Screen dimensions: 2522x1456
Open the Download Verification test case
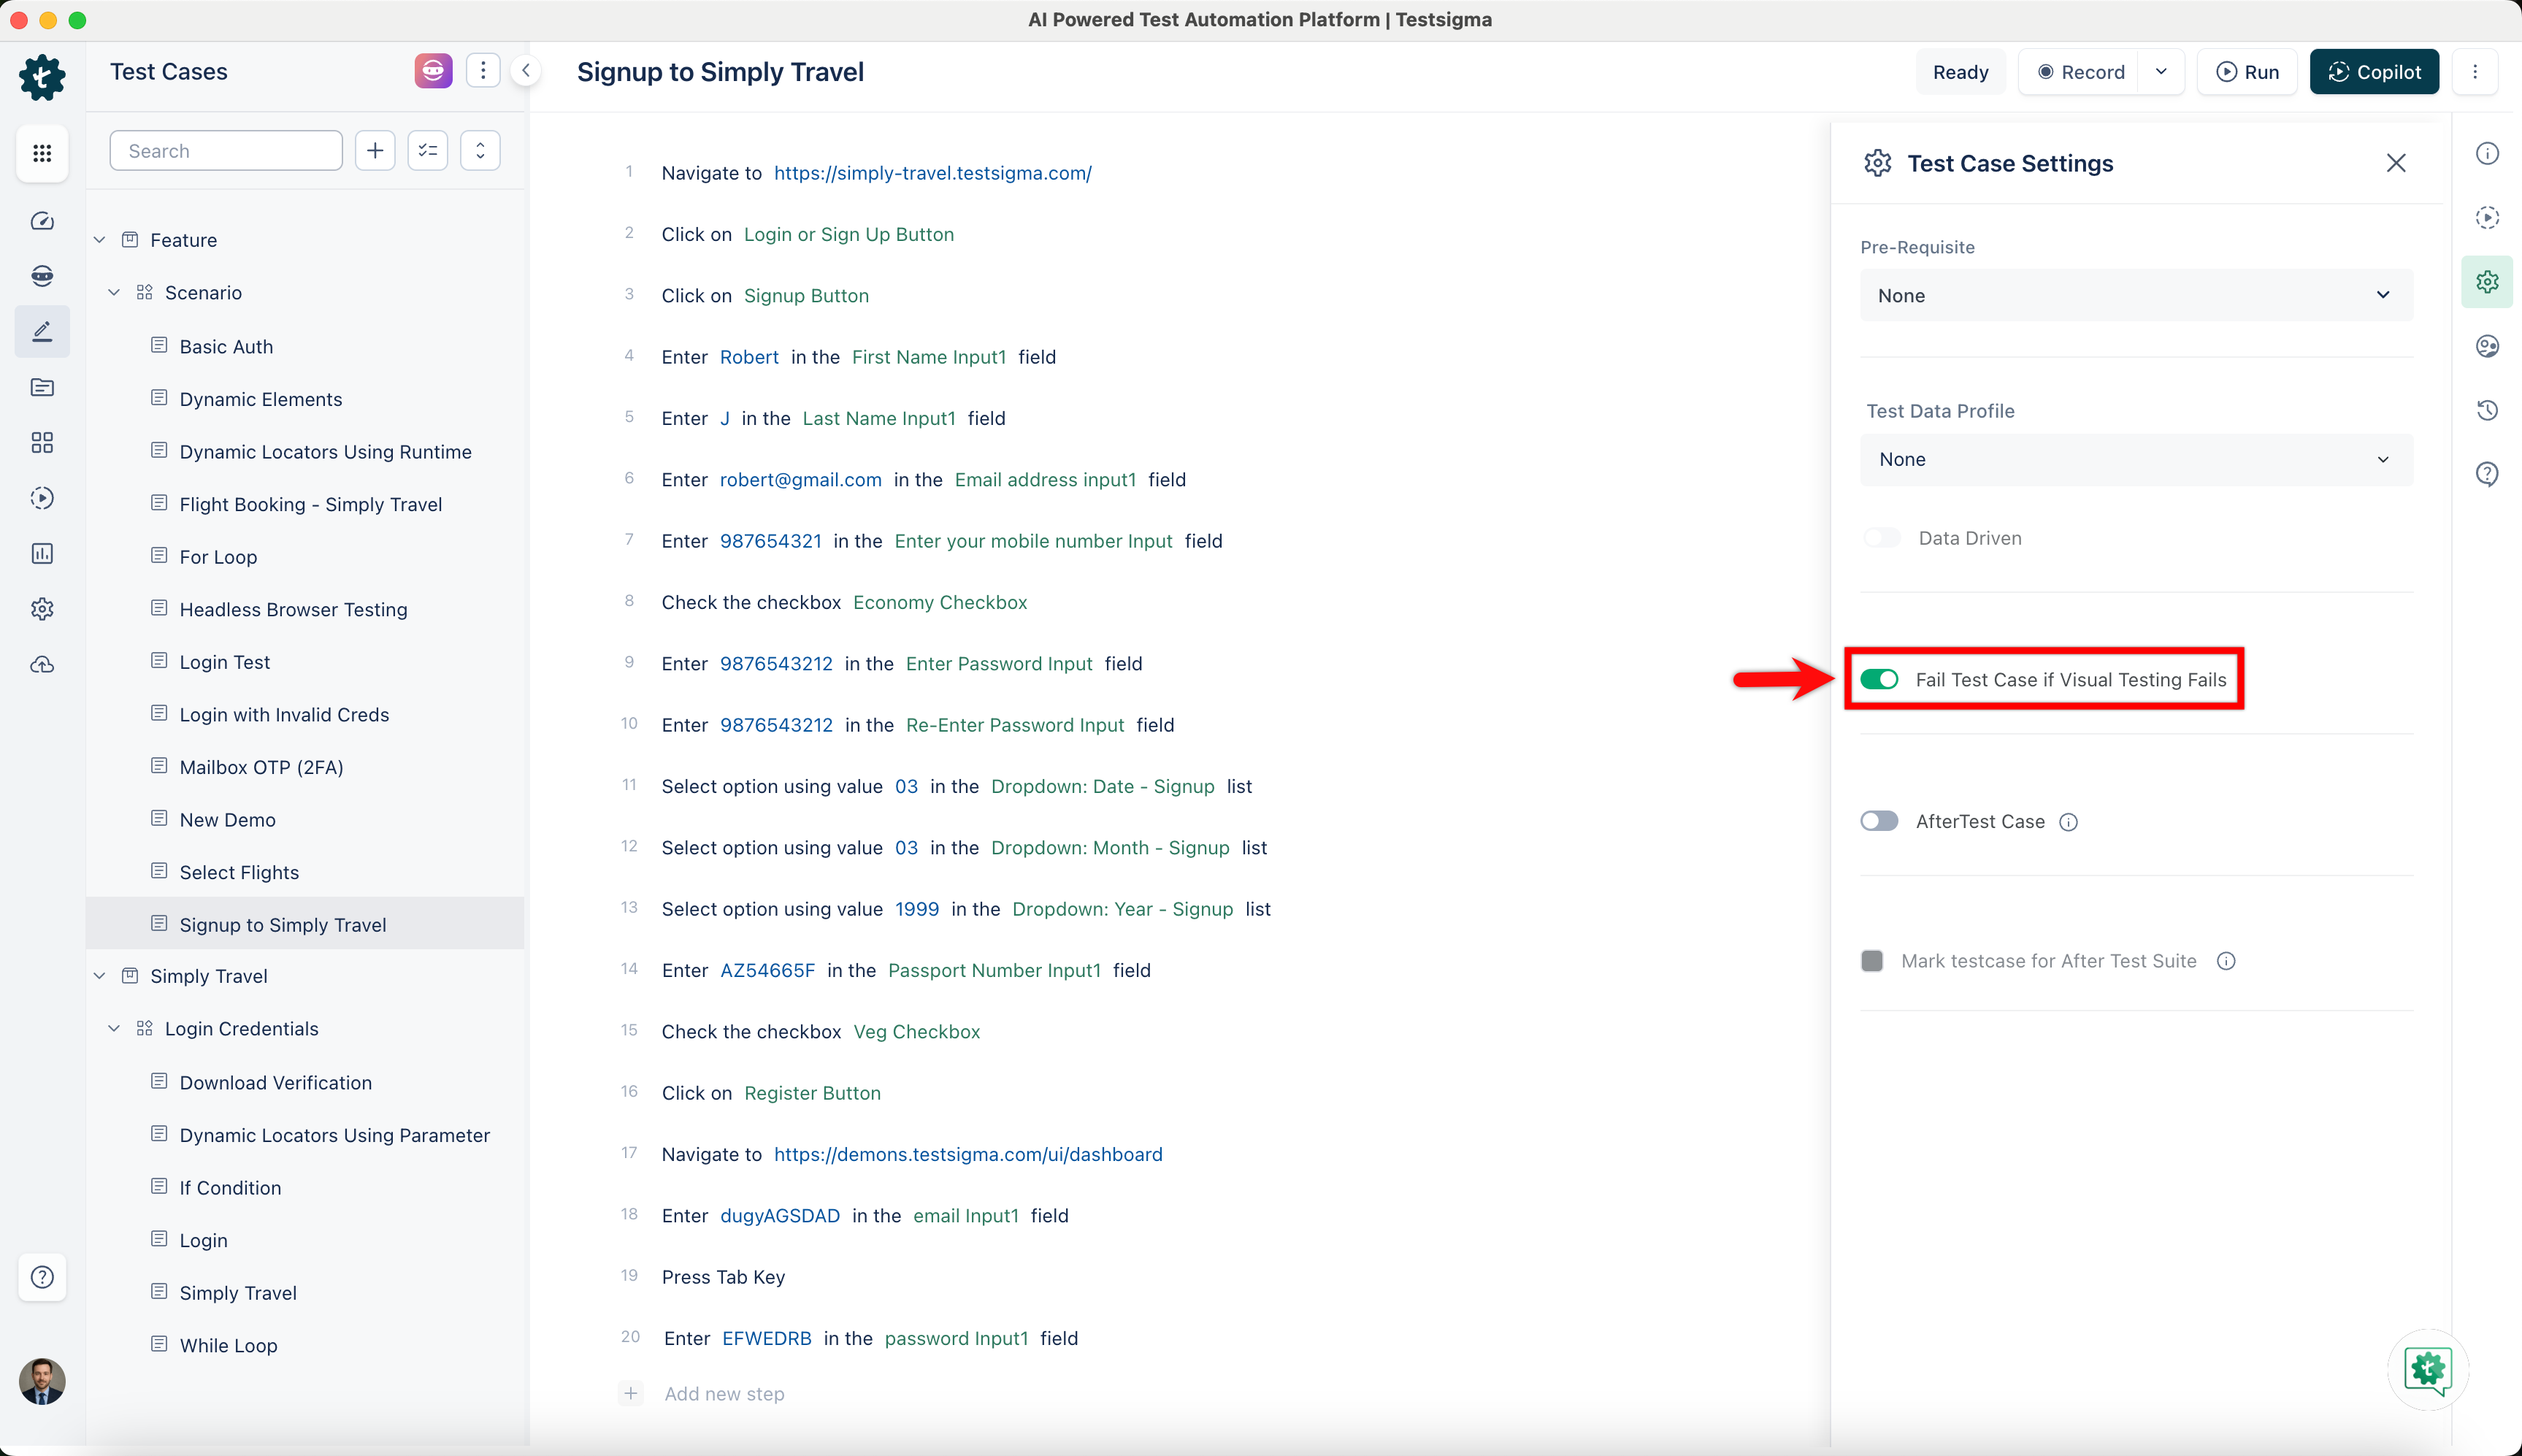tap(275, 1083)
